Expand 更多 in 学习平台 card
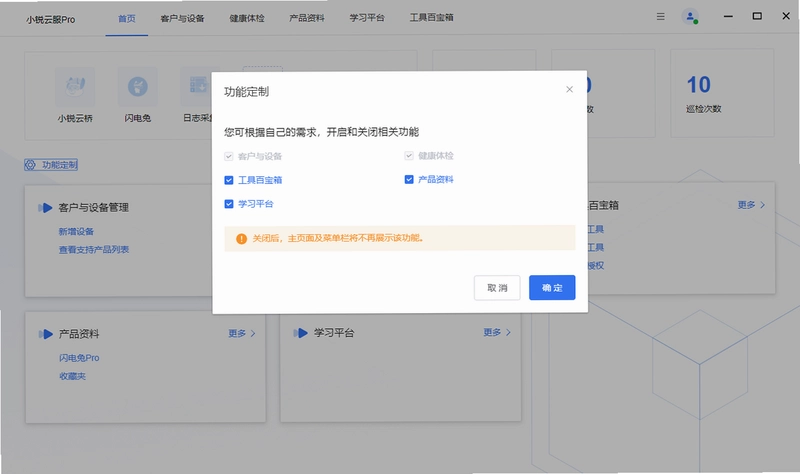This screenshot has width=800, height=474. (x=497, y=332)
